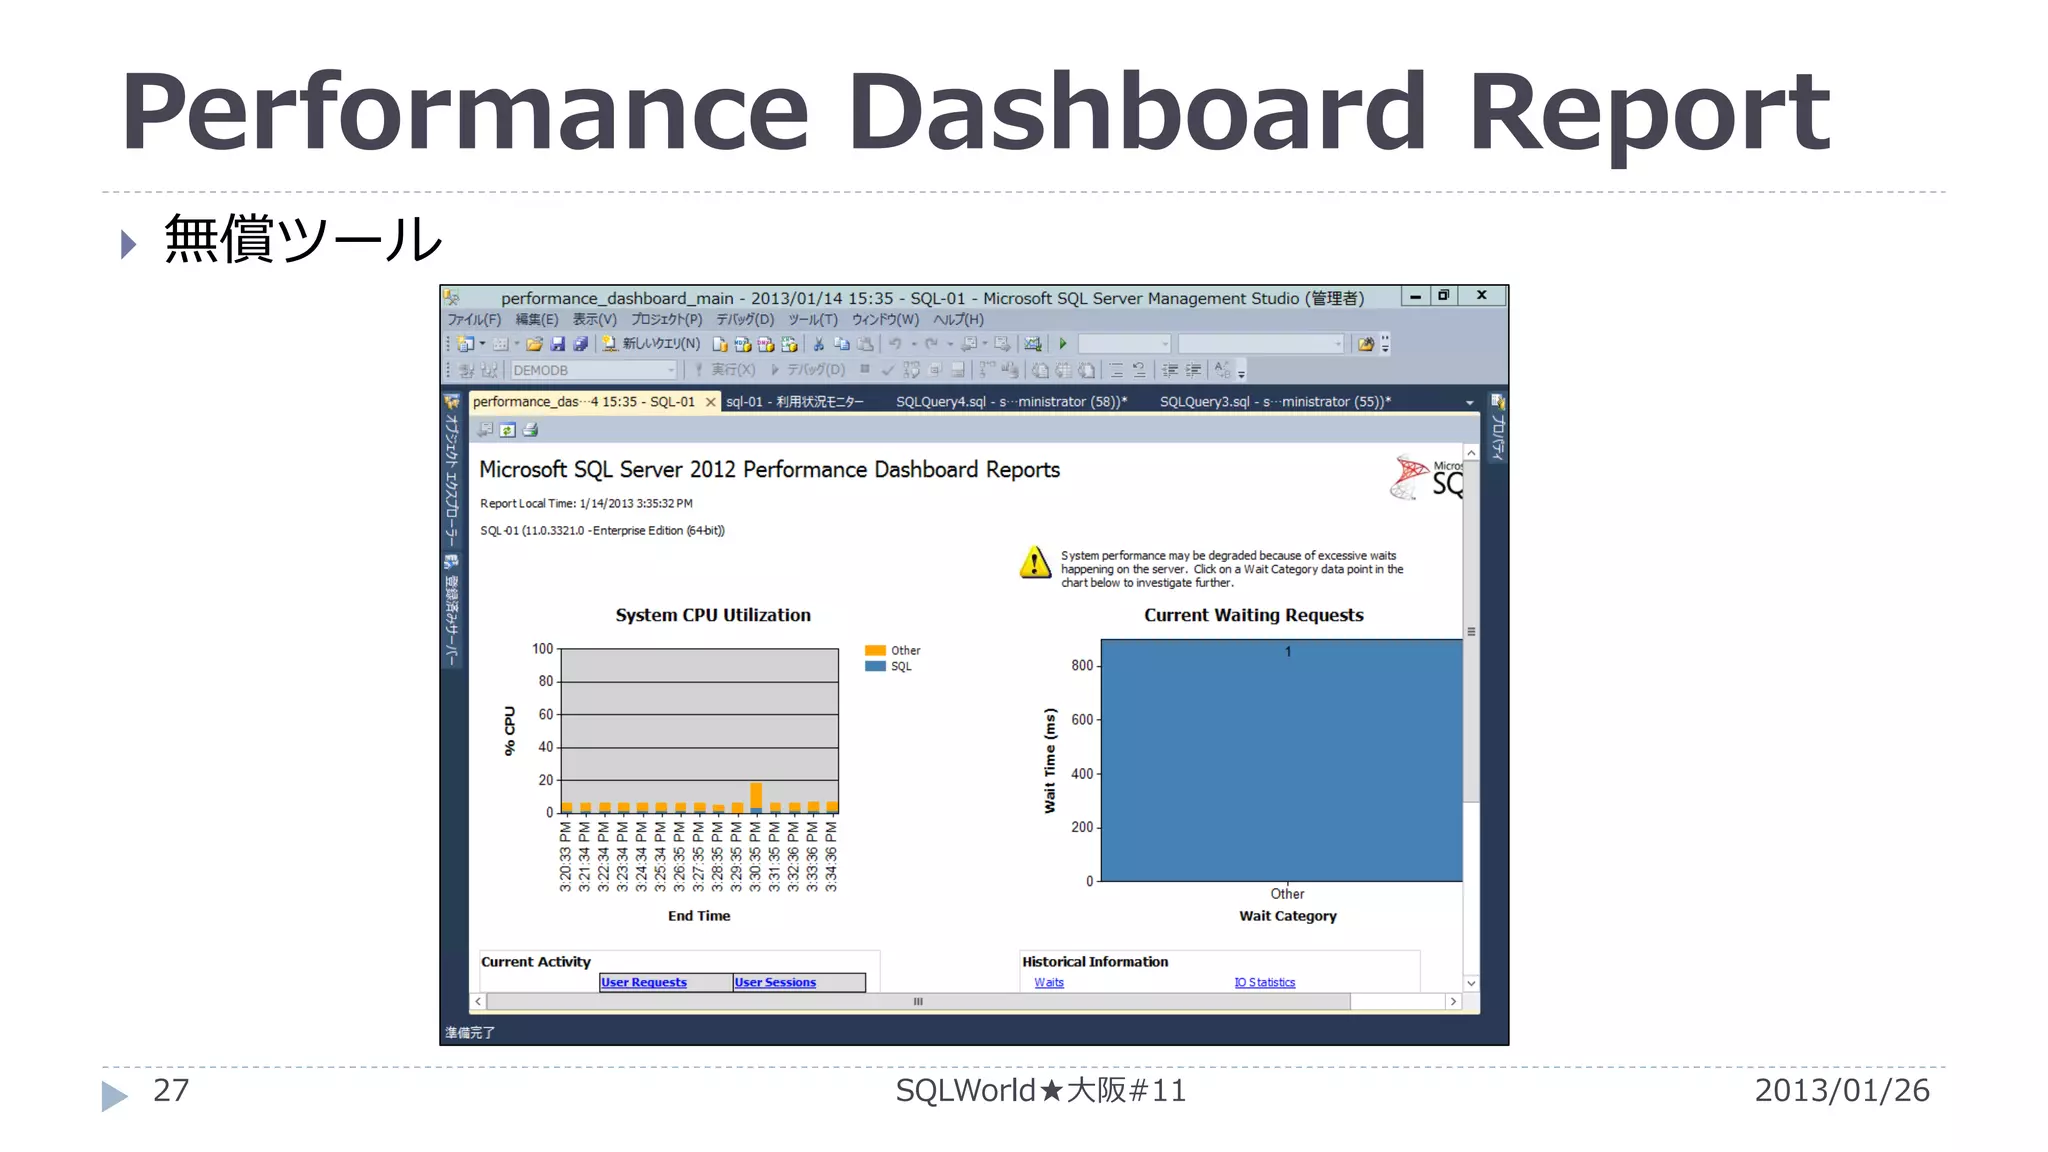Click the orange Other legend swatch
The width and height of the screenshot is (2048, 1152).
[875, 651]
